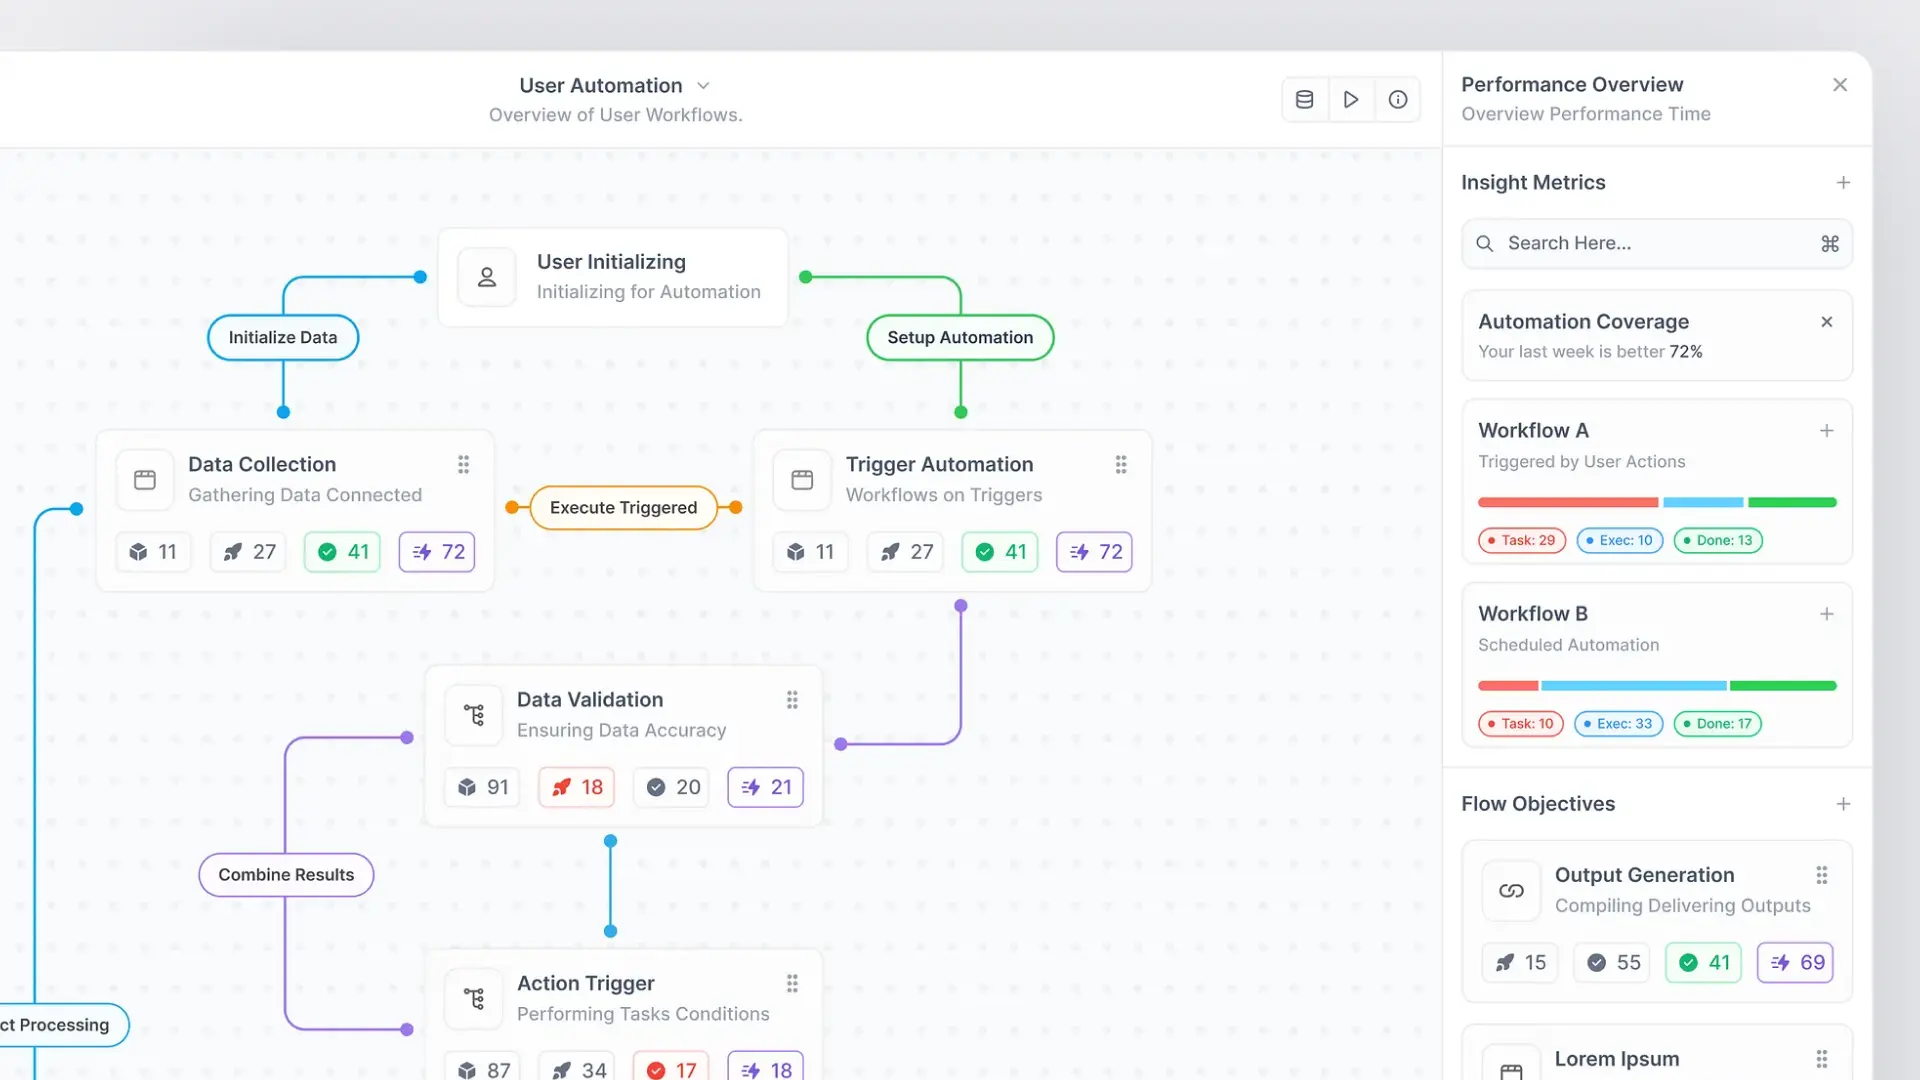Select the Exec: 33 tag in Workflow B
Screen dimensions: 1920x1080
[x=1618, y=724]
